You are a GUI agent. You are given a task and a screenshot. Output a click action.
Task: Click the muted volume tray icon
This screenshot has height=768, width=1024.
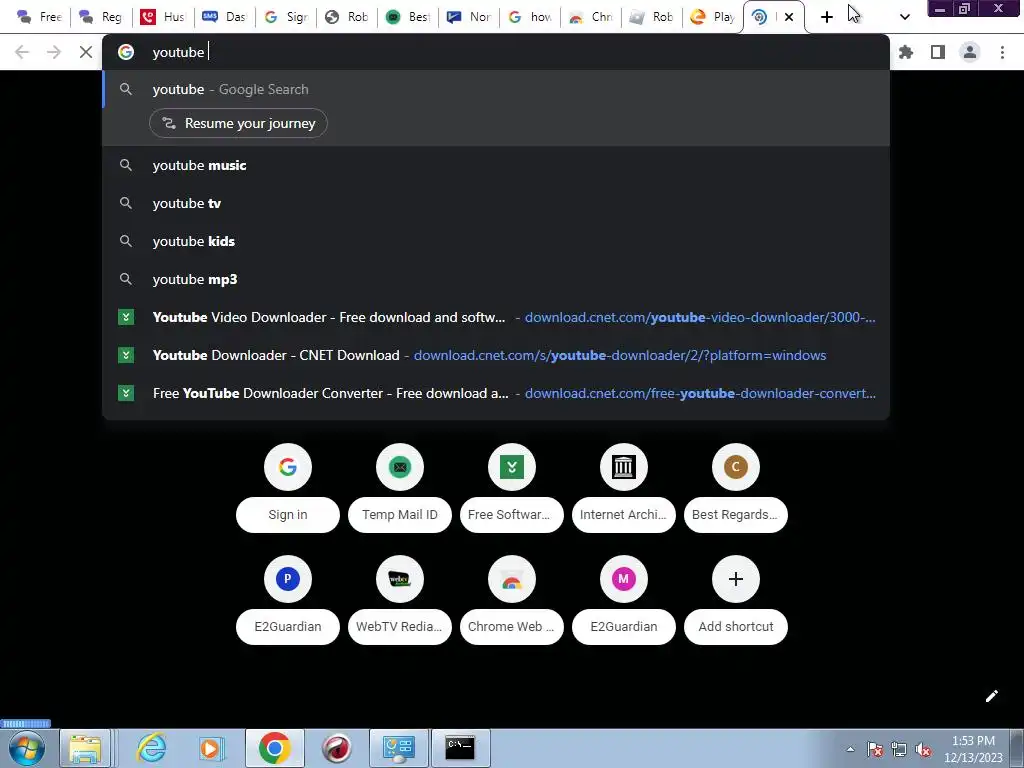point(923,749)
